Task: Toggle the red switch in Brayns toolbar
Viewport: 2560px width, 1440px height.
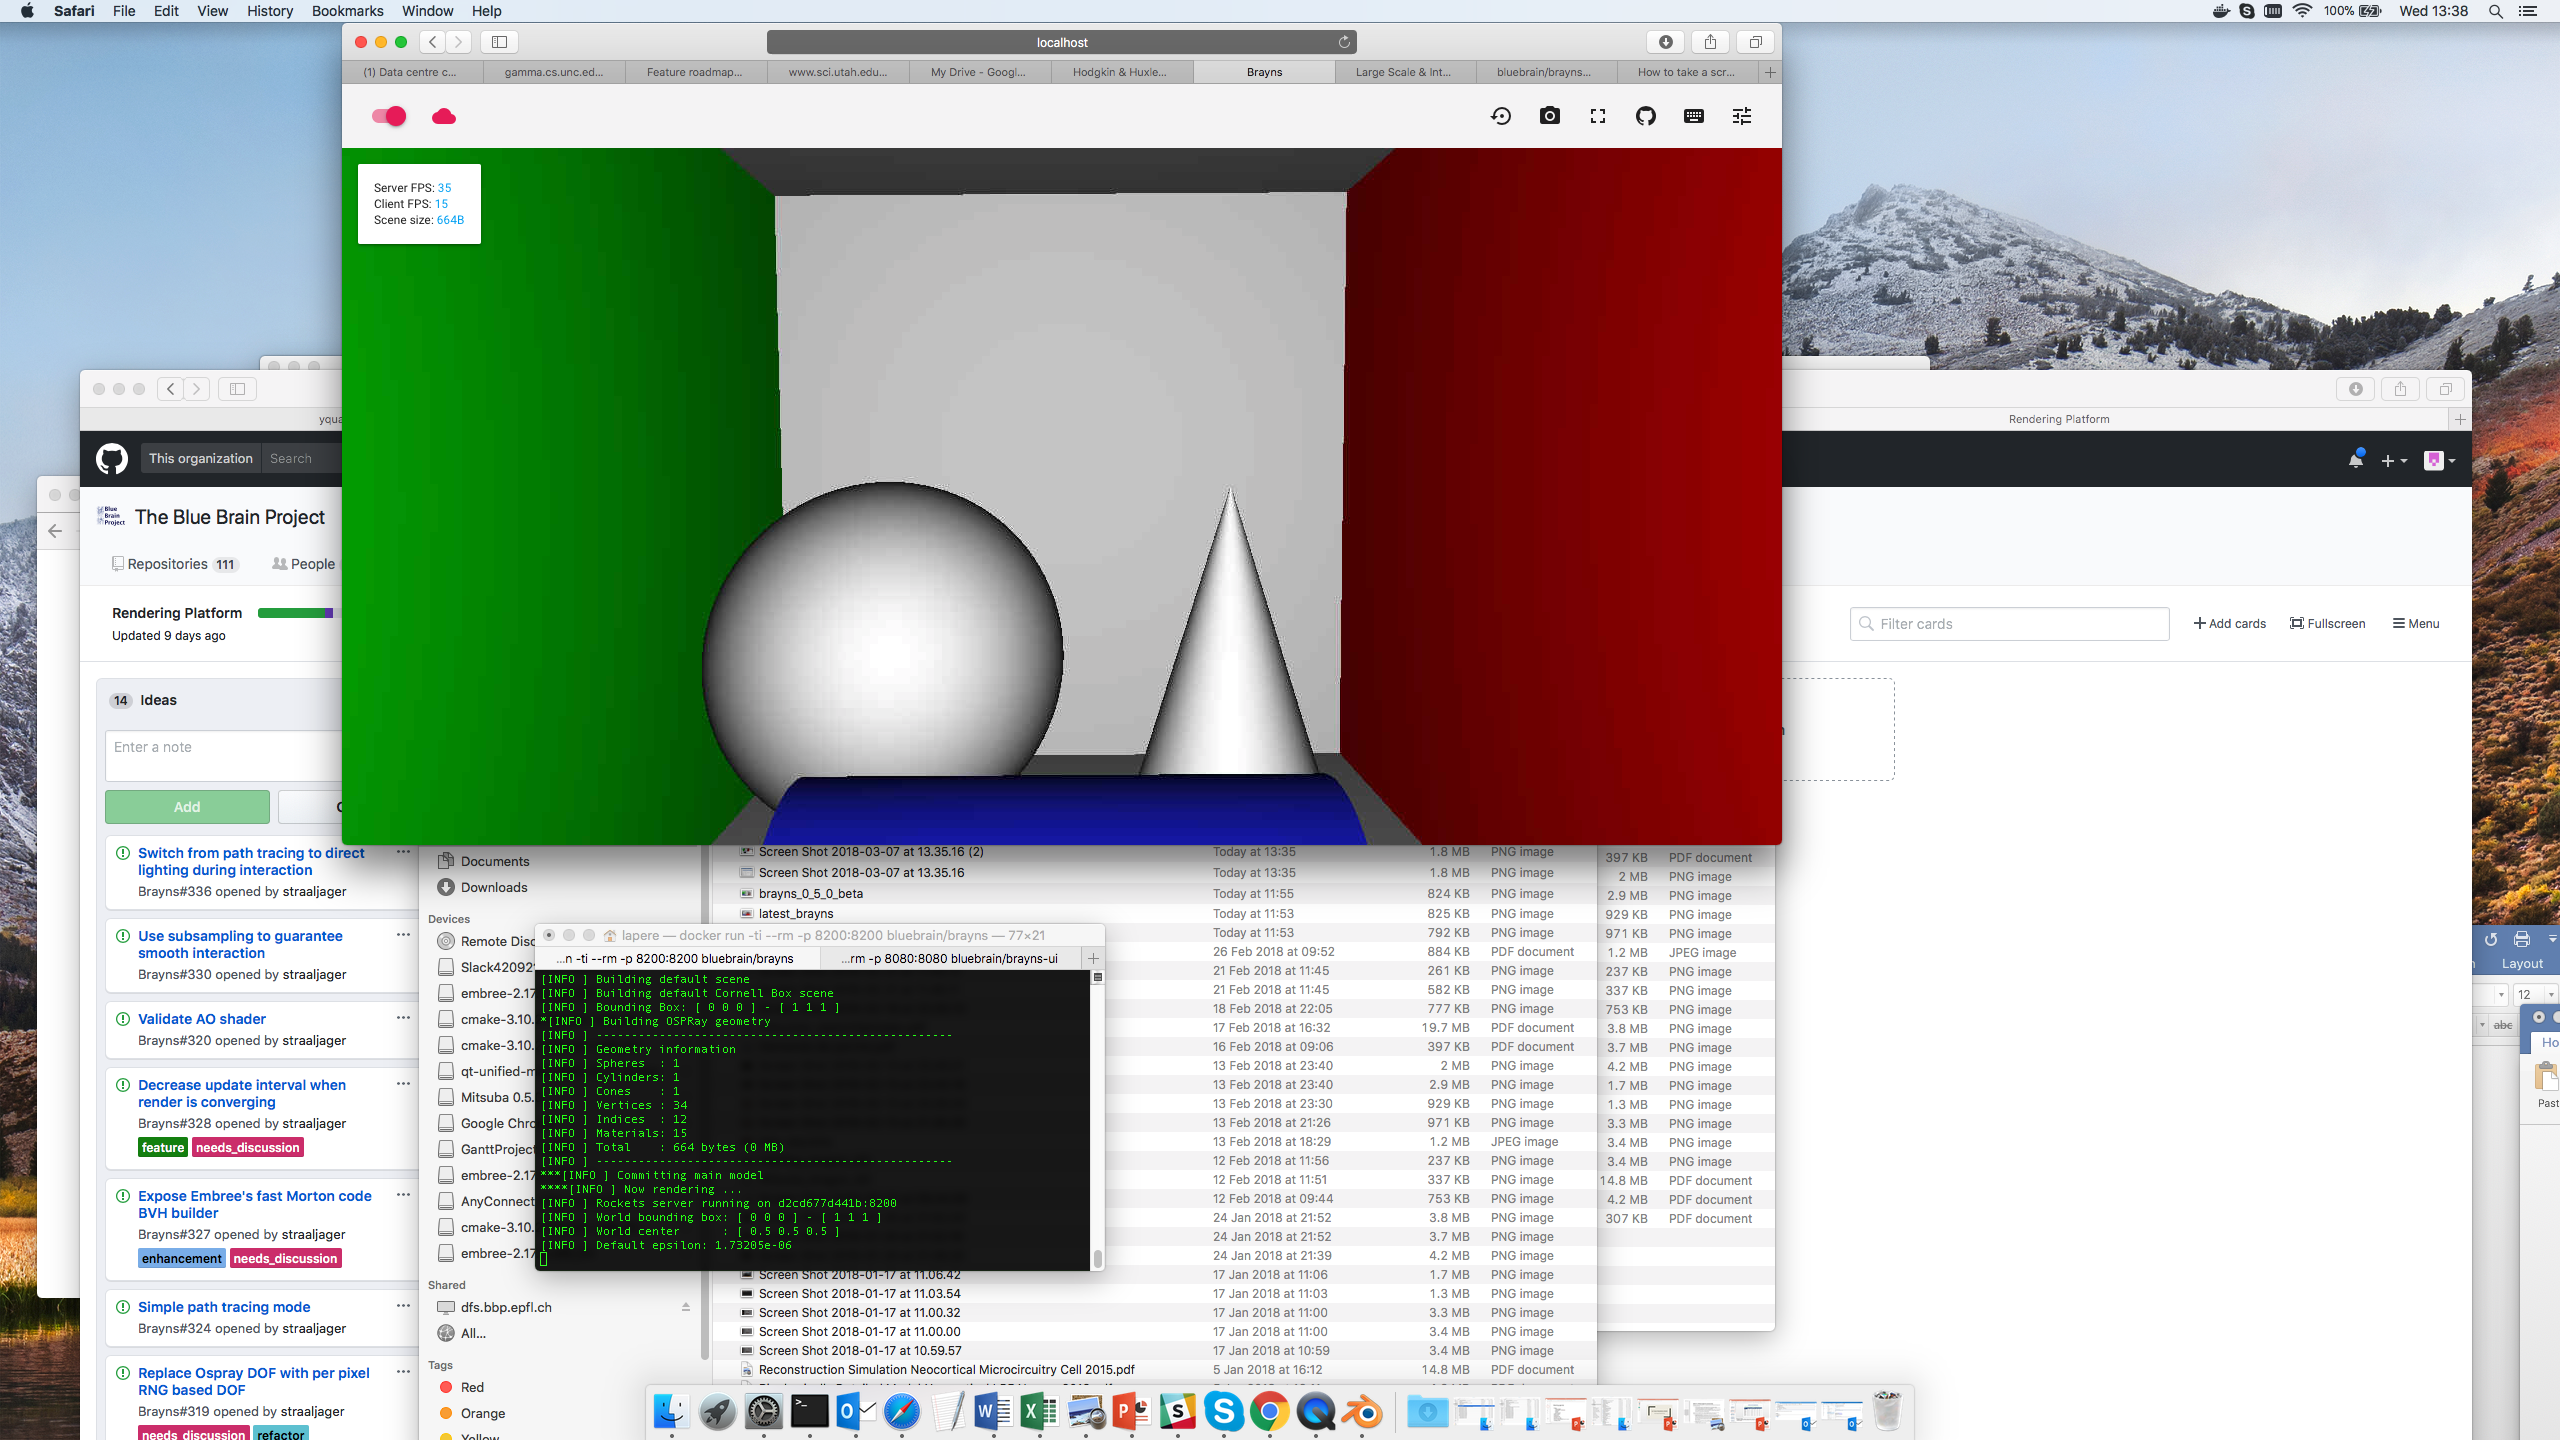Action: click(x=389, y=116)
